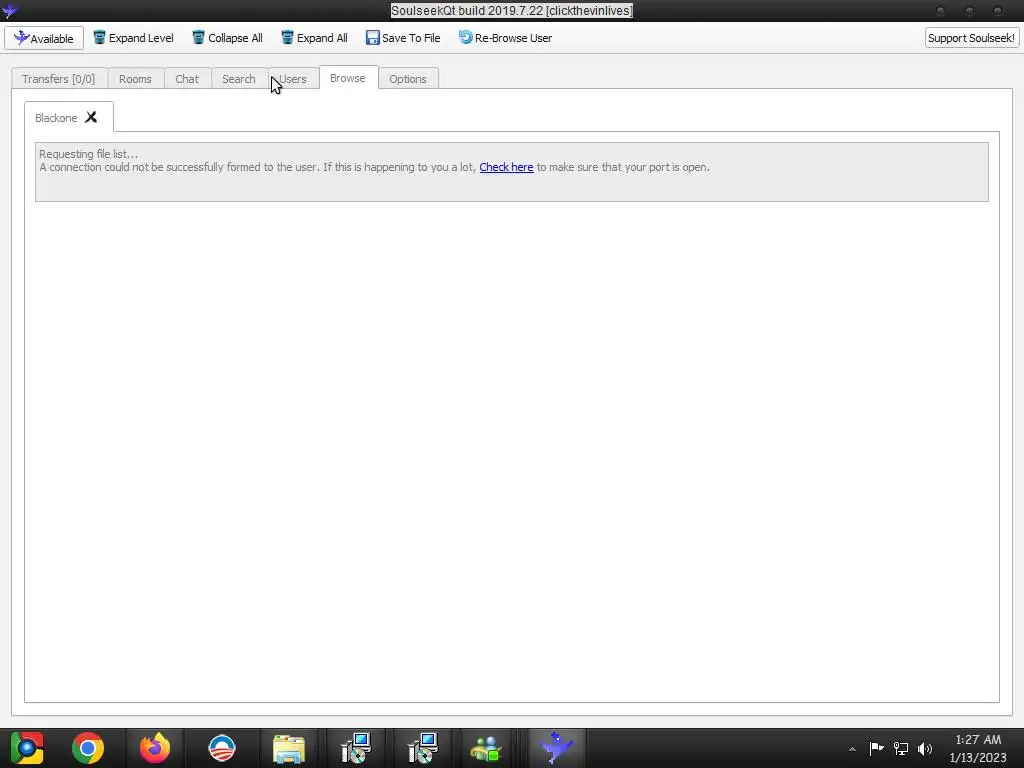
Task: Switch to the Chat tab
Action: click(187, 78)
